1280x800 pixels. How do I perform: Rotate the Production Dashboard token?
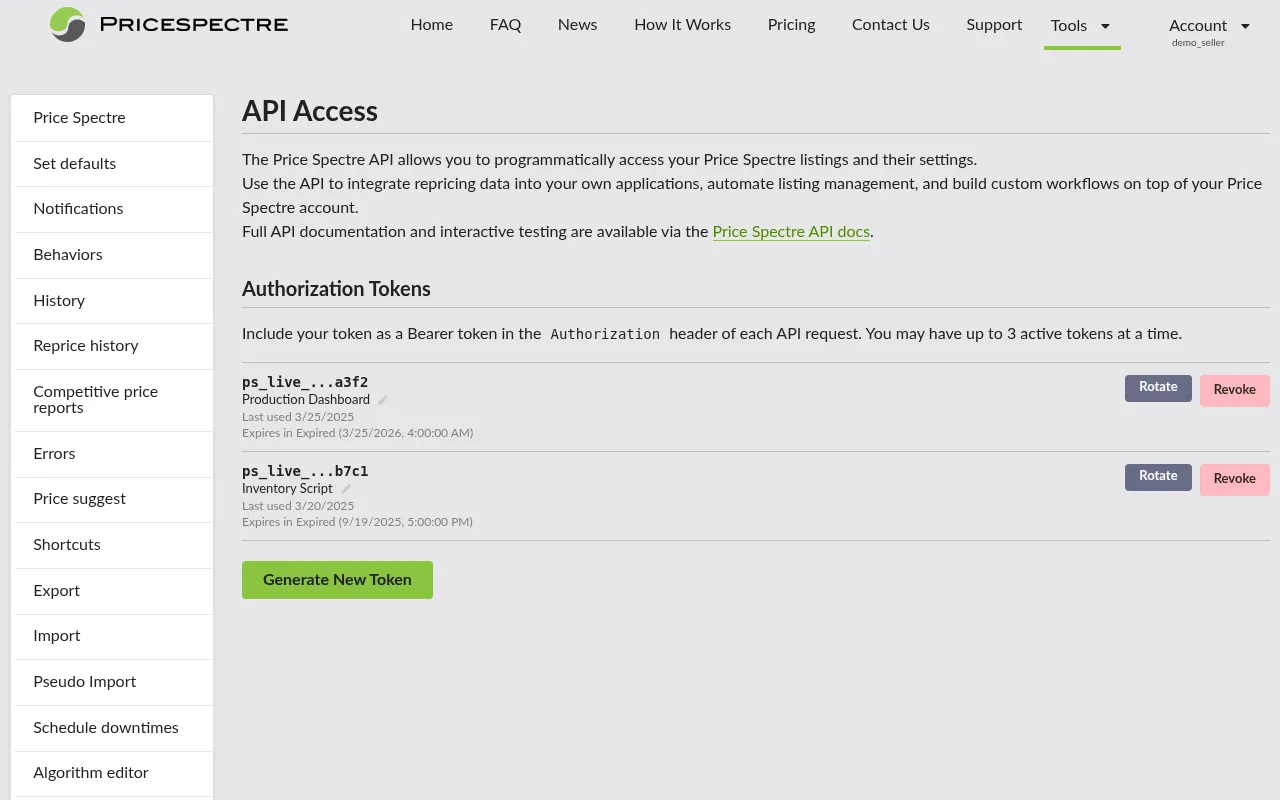(x=1157, y=389)
